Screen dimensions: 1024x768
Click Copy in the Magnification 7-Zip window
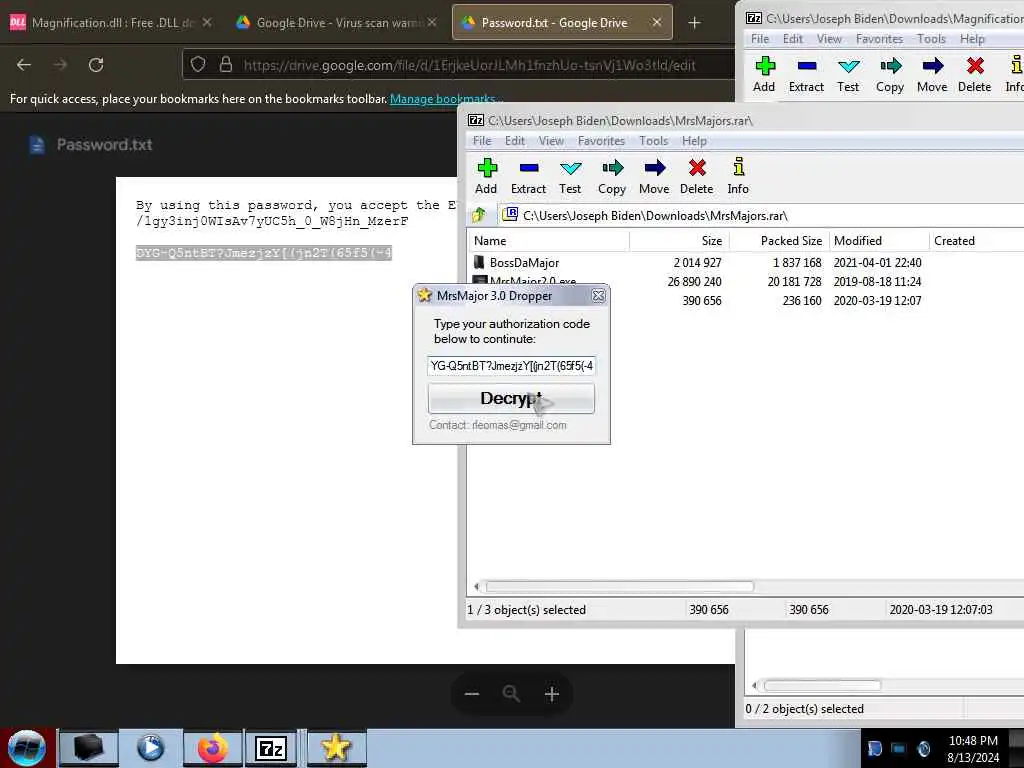pyautogui.click(x=889, y=74)
